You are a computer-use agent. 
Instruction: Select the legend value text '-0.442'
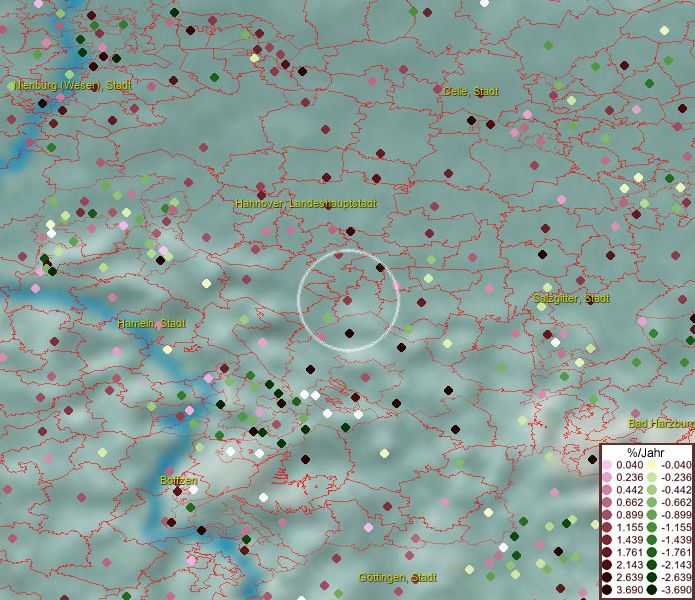coord(676,490)
